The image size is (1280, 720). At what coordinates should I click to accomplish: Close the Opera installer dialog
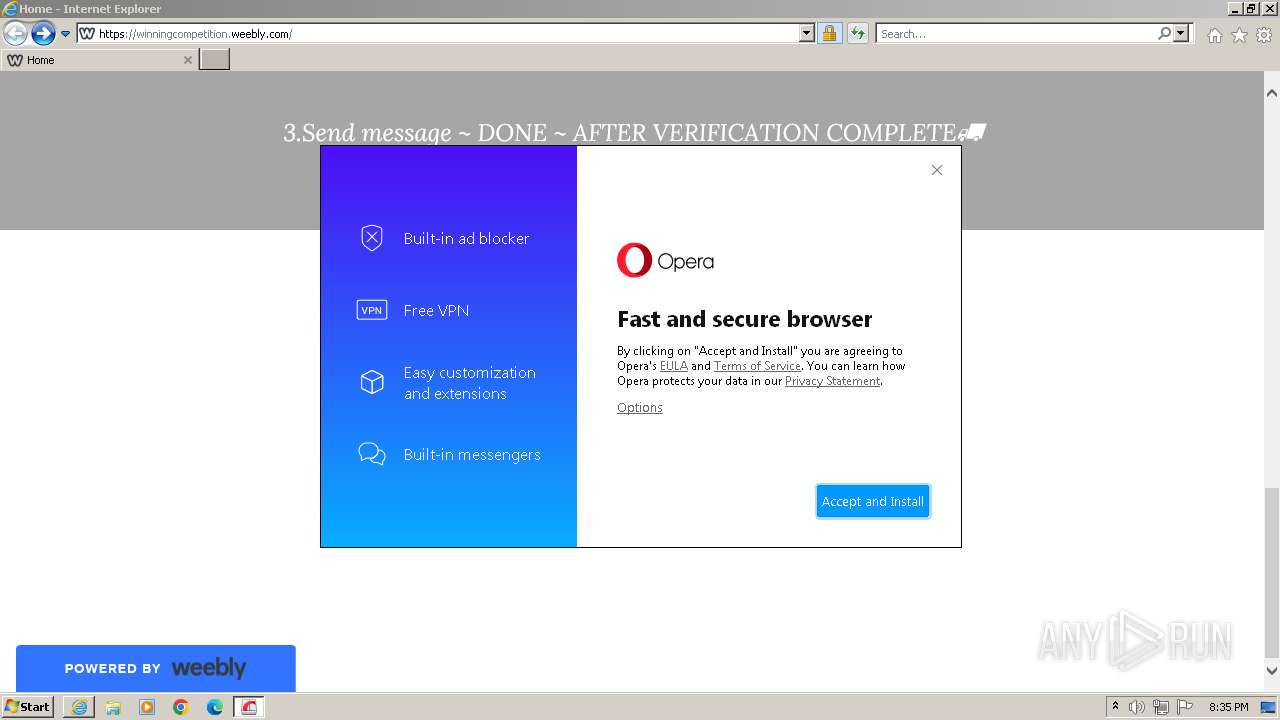tap(937, 170)
